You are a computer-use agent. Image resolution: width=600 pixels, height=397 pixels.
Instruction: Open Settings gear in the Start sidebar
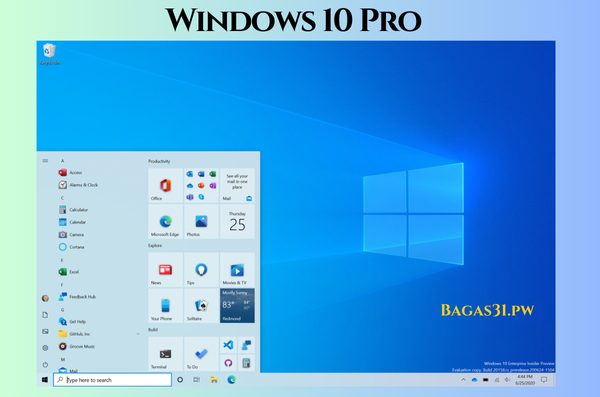[x=45, y=348]
